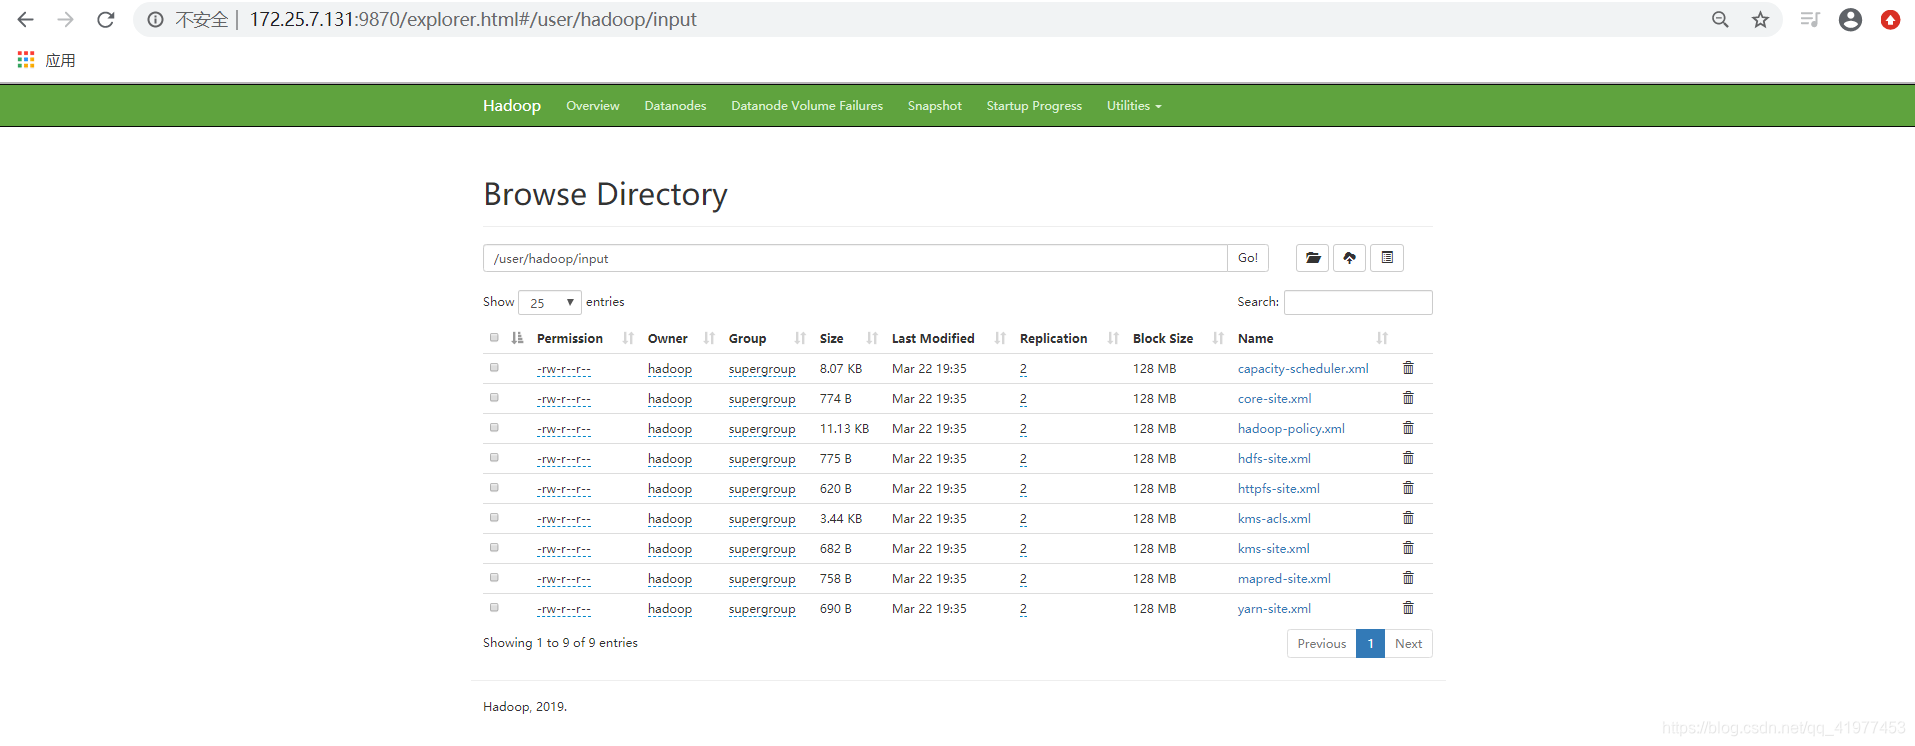The width and height of the screenshot is (1915, 746).
Task: Sort table by Replication column
Action: point(1069,339)
